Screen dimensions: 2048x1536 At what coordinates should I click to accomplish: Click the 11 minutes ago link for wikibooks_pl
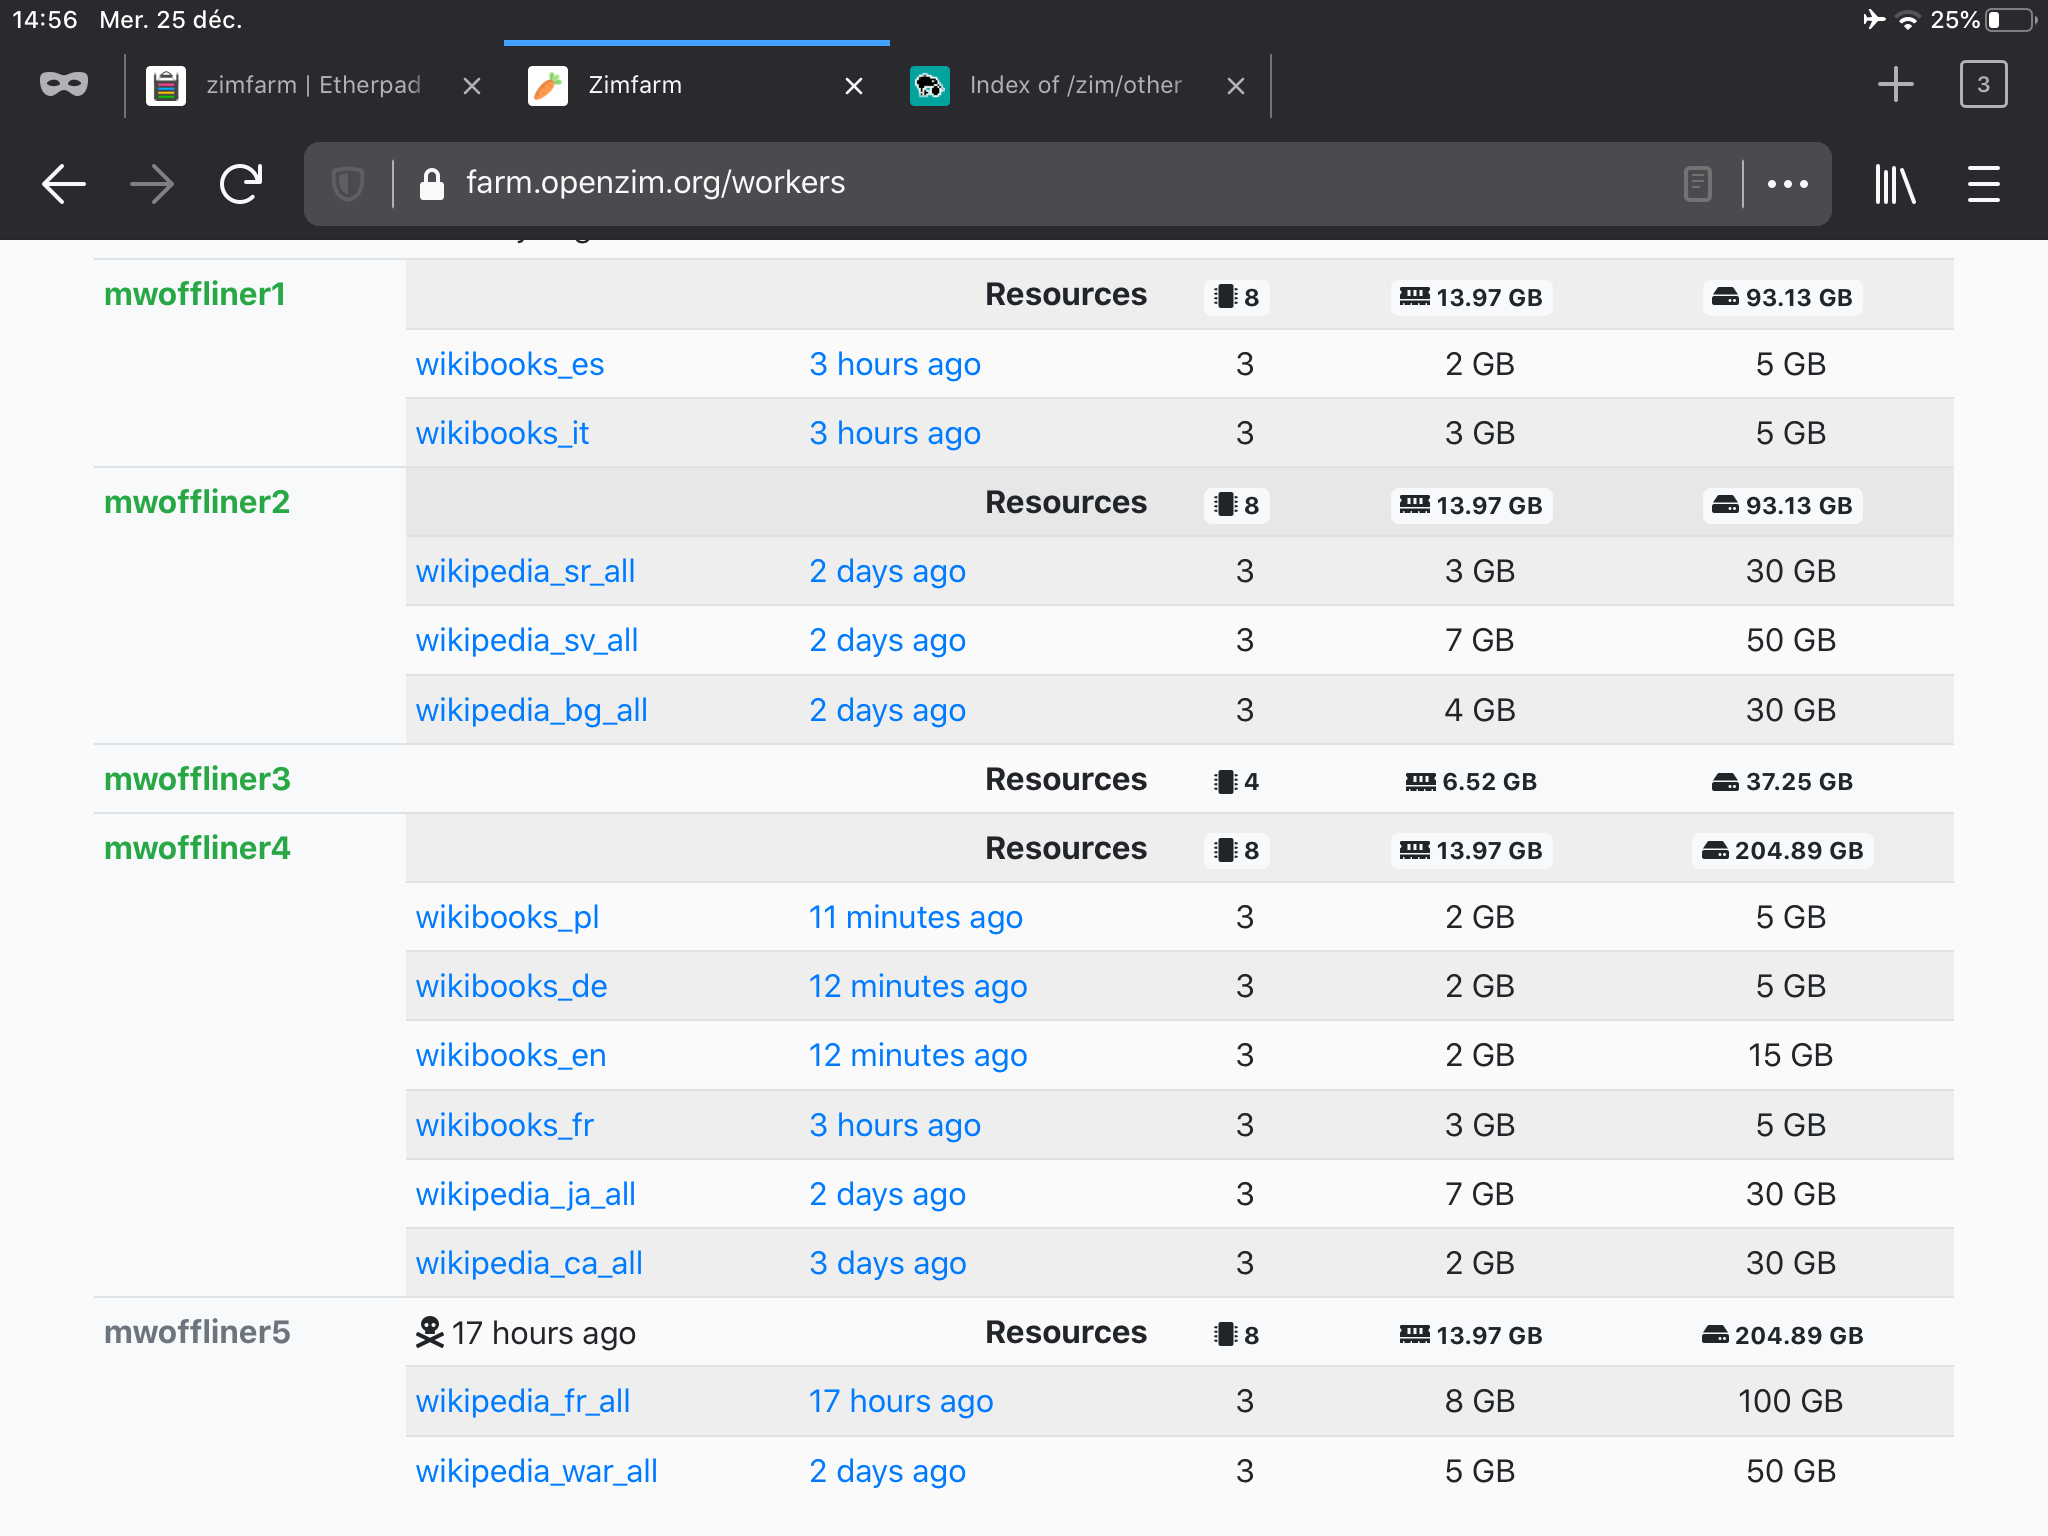point(915,917)
